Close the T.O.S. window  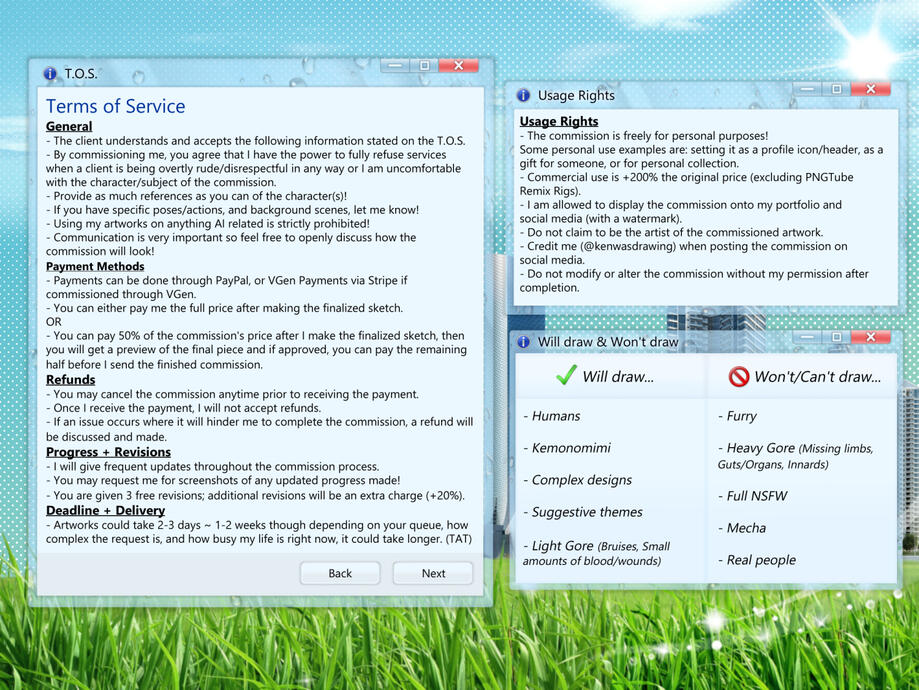coord(458,66)
